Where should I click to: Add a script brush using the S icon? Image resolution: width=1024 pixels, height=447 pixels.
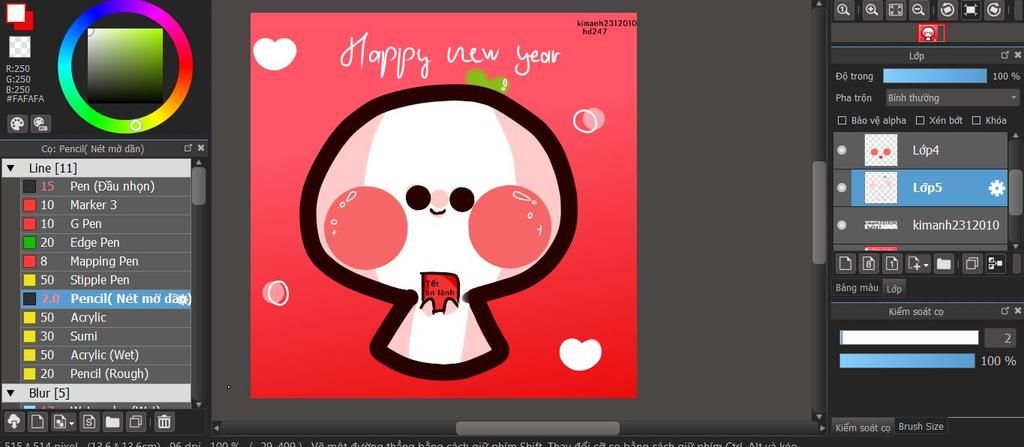tap(89, 422)
